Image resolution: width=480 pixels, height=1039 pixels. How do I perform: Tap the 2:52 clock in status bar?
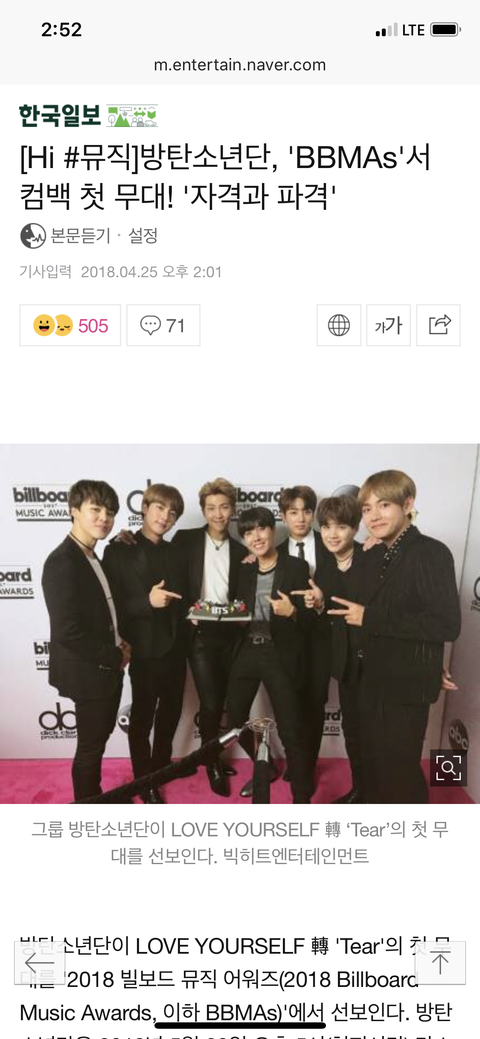[62, 30]
